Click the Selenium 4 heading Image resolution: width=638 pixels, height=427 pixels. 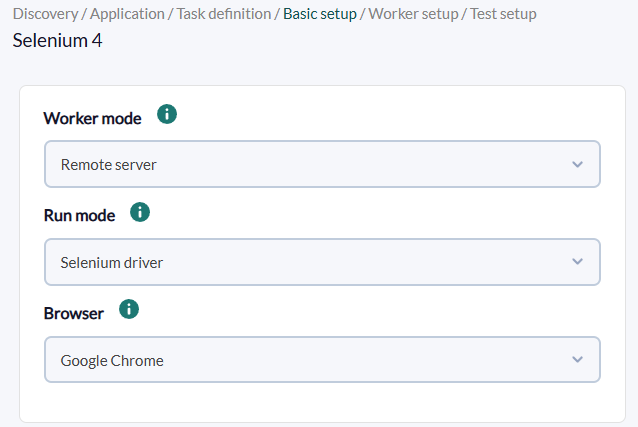pyautogui.click(x=57, y=40)
